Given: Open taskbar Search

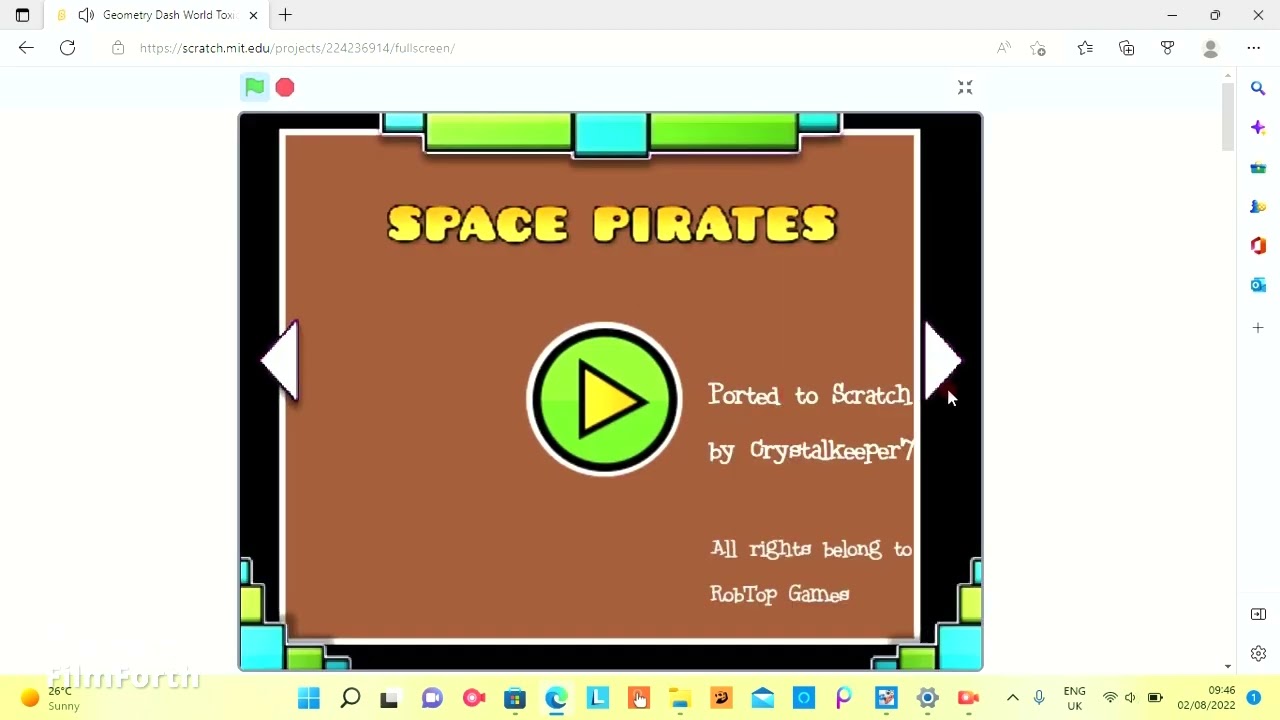Looking at the screenshot, I should point(350,698).
